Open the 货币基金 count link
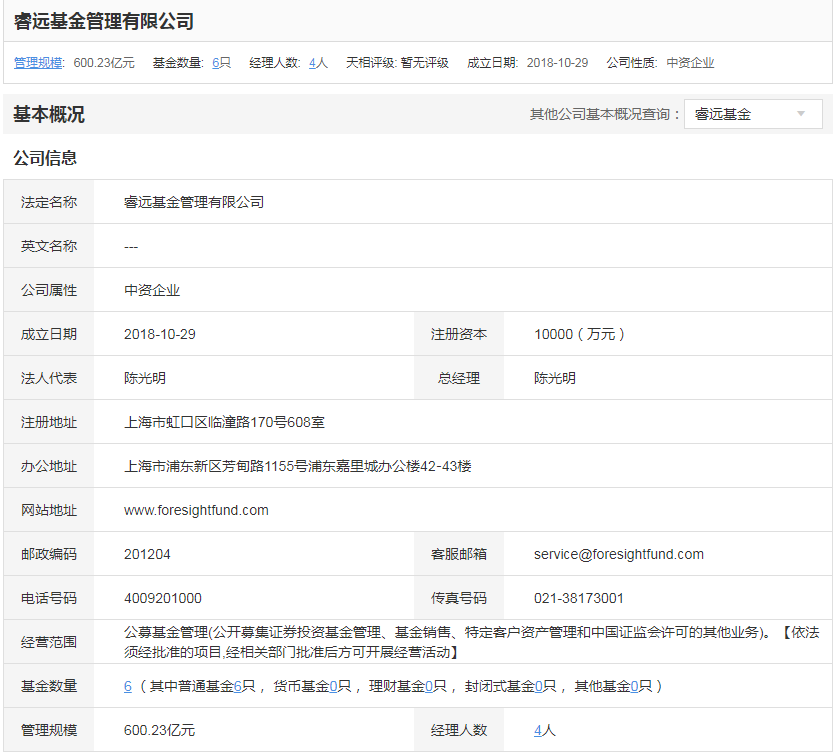This screenshot has width=834, height=755. click(333, 686)
